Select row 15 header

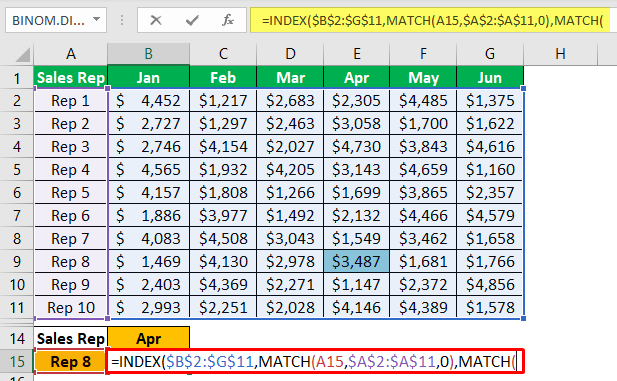tap(17, 361)
